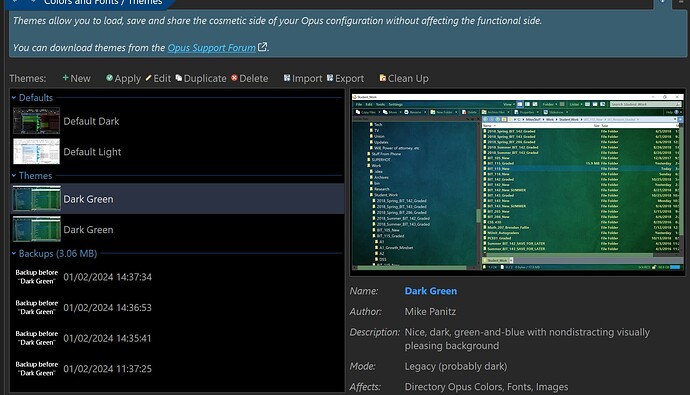Select the Default Light theme thumbnail

pyautogui.click(x=37, y=151)
